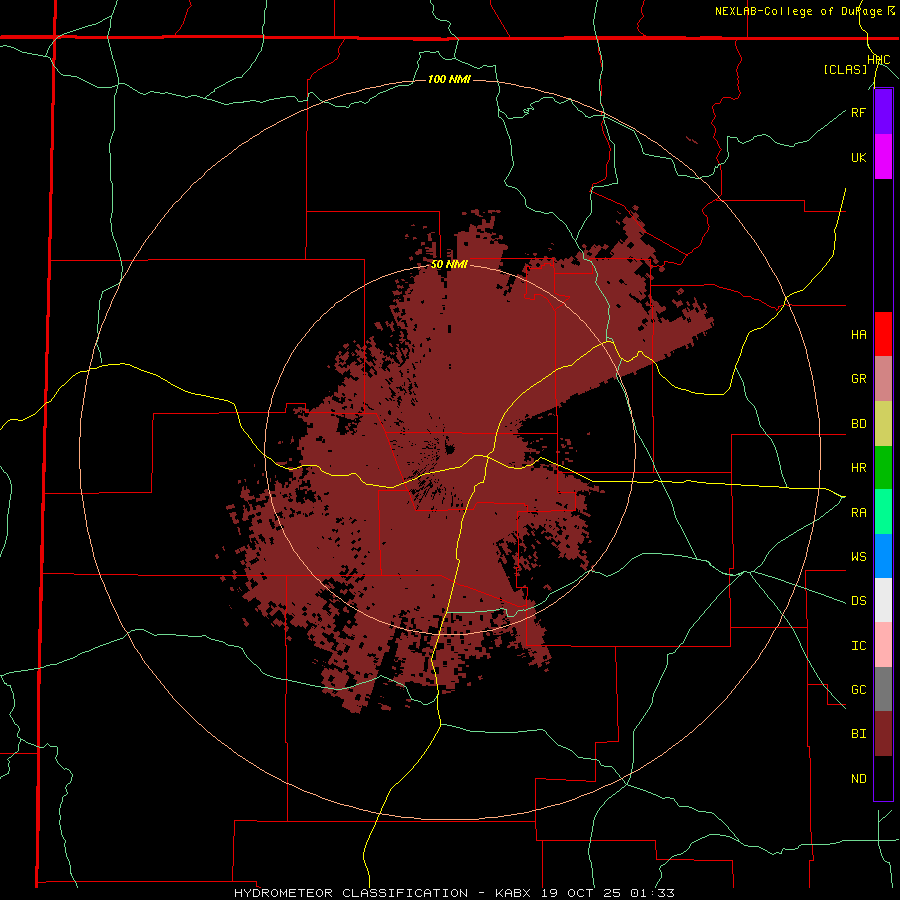Click the DS legend label text
Image resolution: width=900 pixels, height=900 pixels.
tap(858, 601)
